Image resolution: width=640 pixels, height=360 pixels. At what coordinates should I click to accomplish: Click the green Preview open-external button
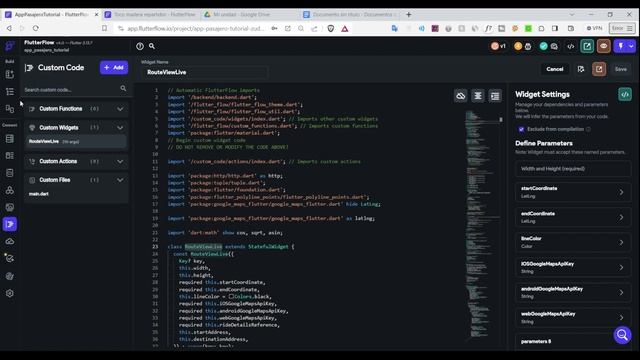pos(587,46)
